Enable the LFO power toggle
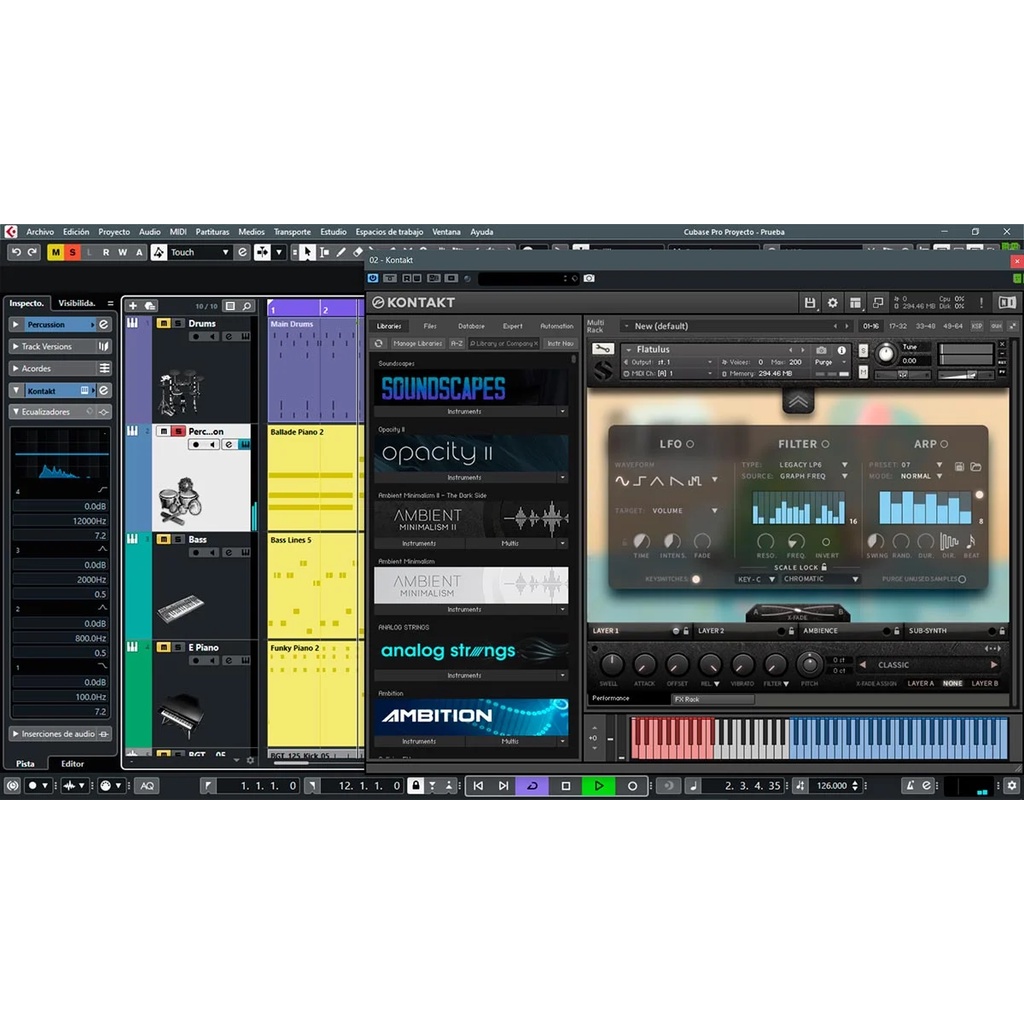The height and width of the screenshot is (1024, 1024). [x=690, y=444]
